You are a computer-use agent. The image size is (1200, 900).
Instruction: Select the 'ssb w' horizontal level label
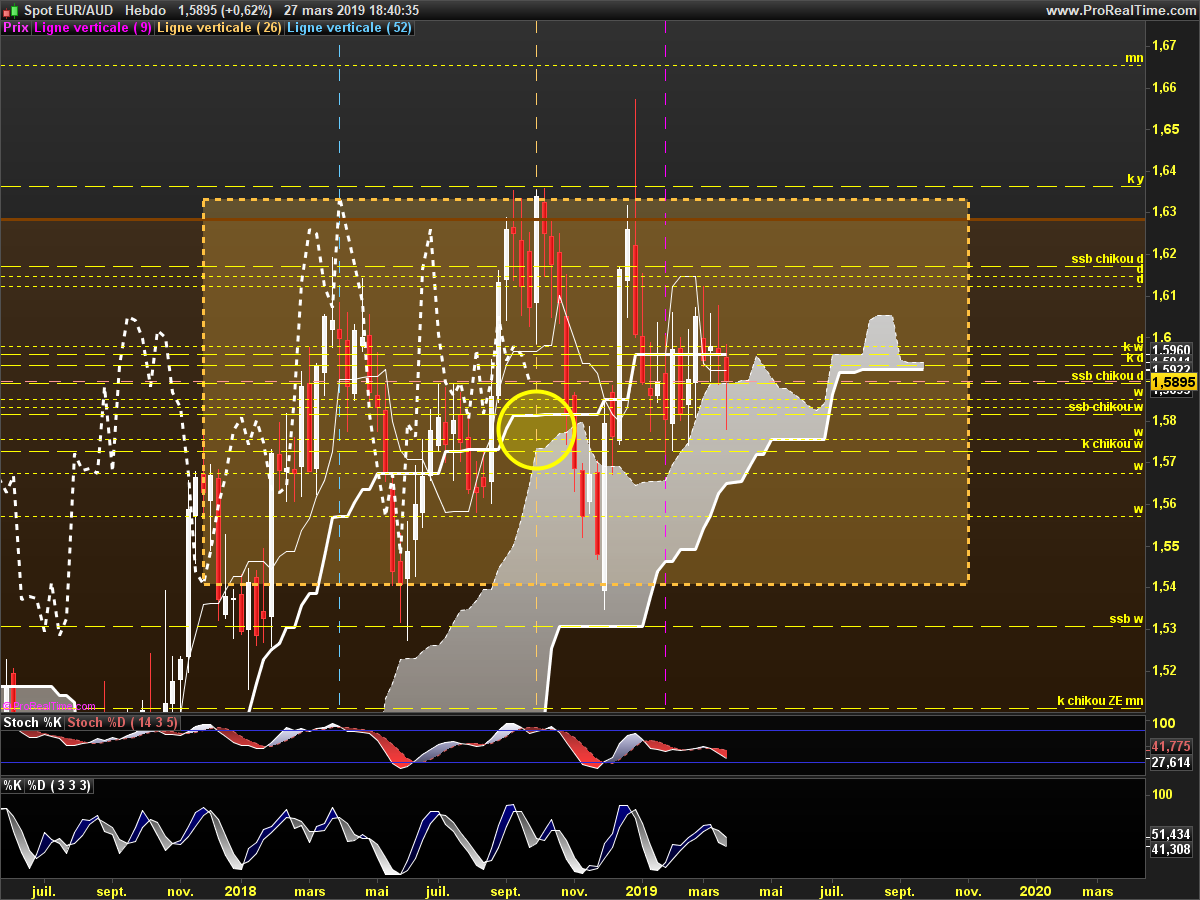pos(1126,619)
